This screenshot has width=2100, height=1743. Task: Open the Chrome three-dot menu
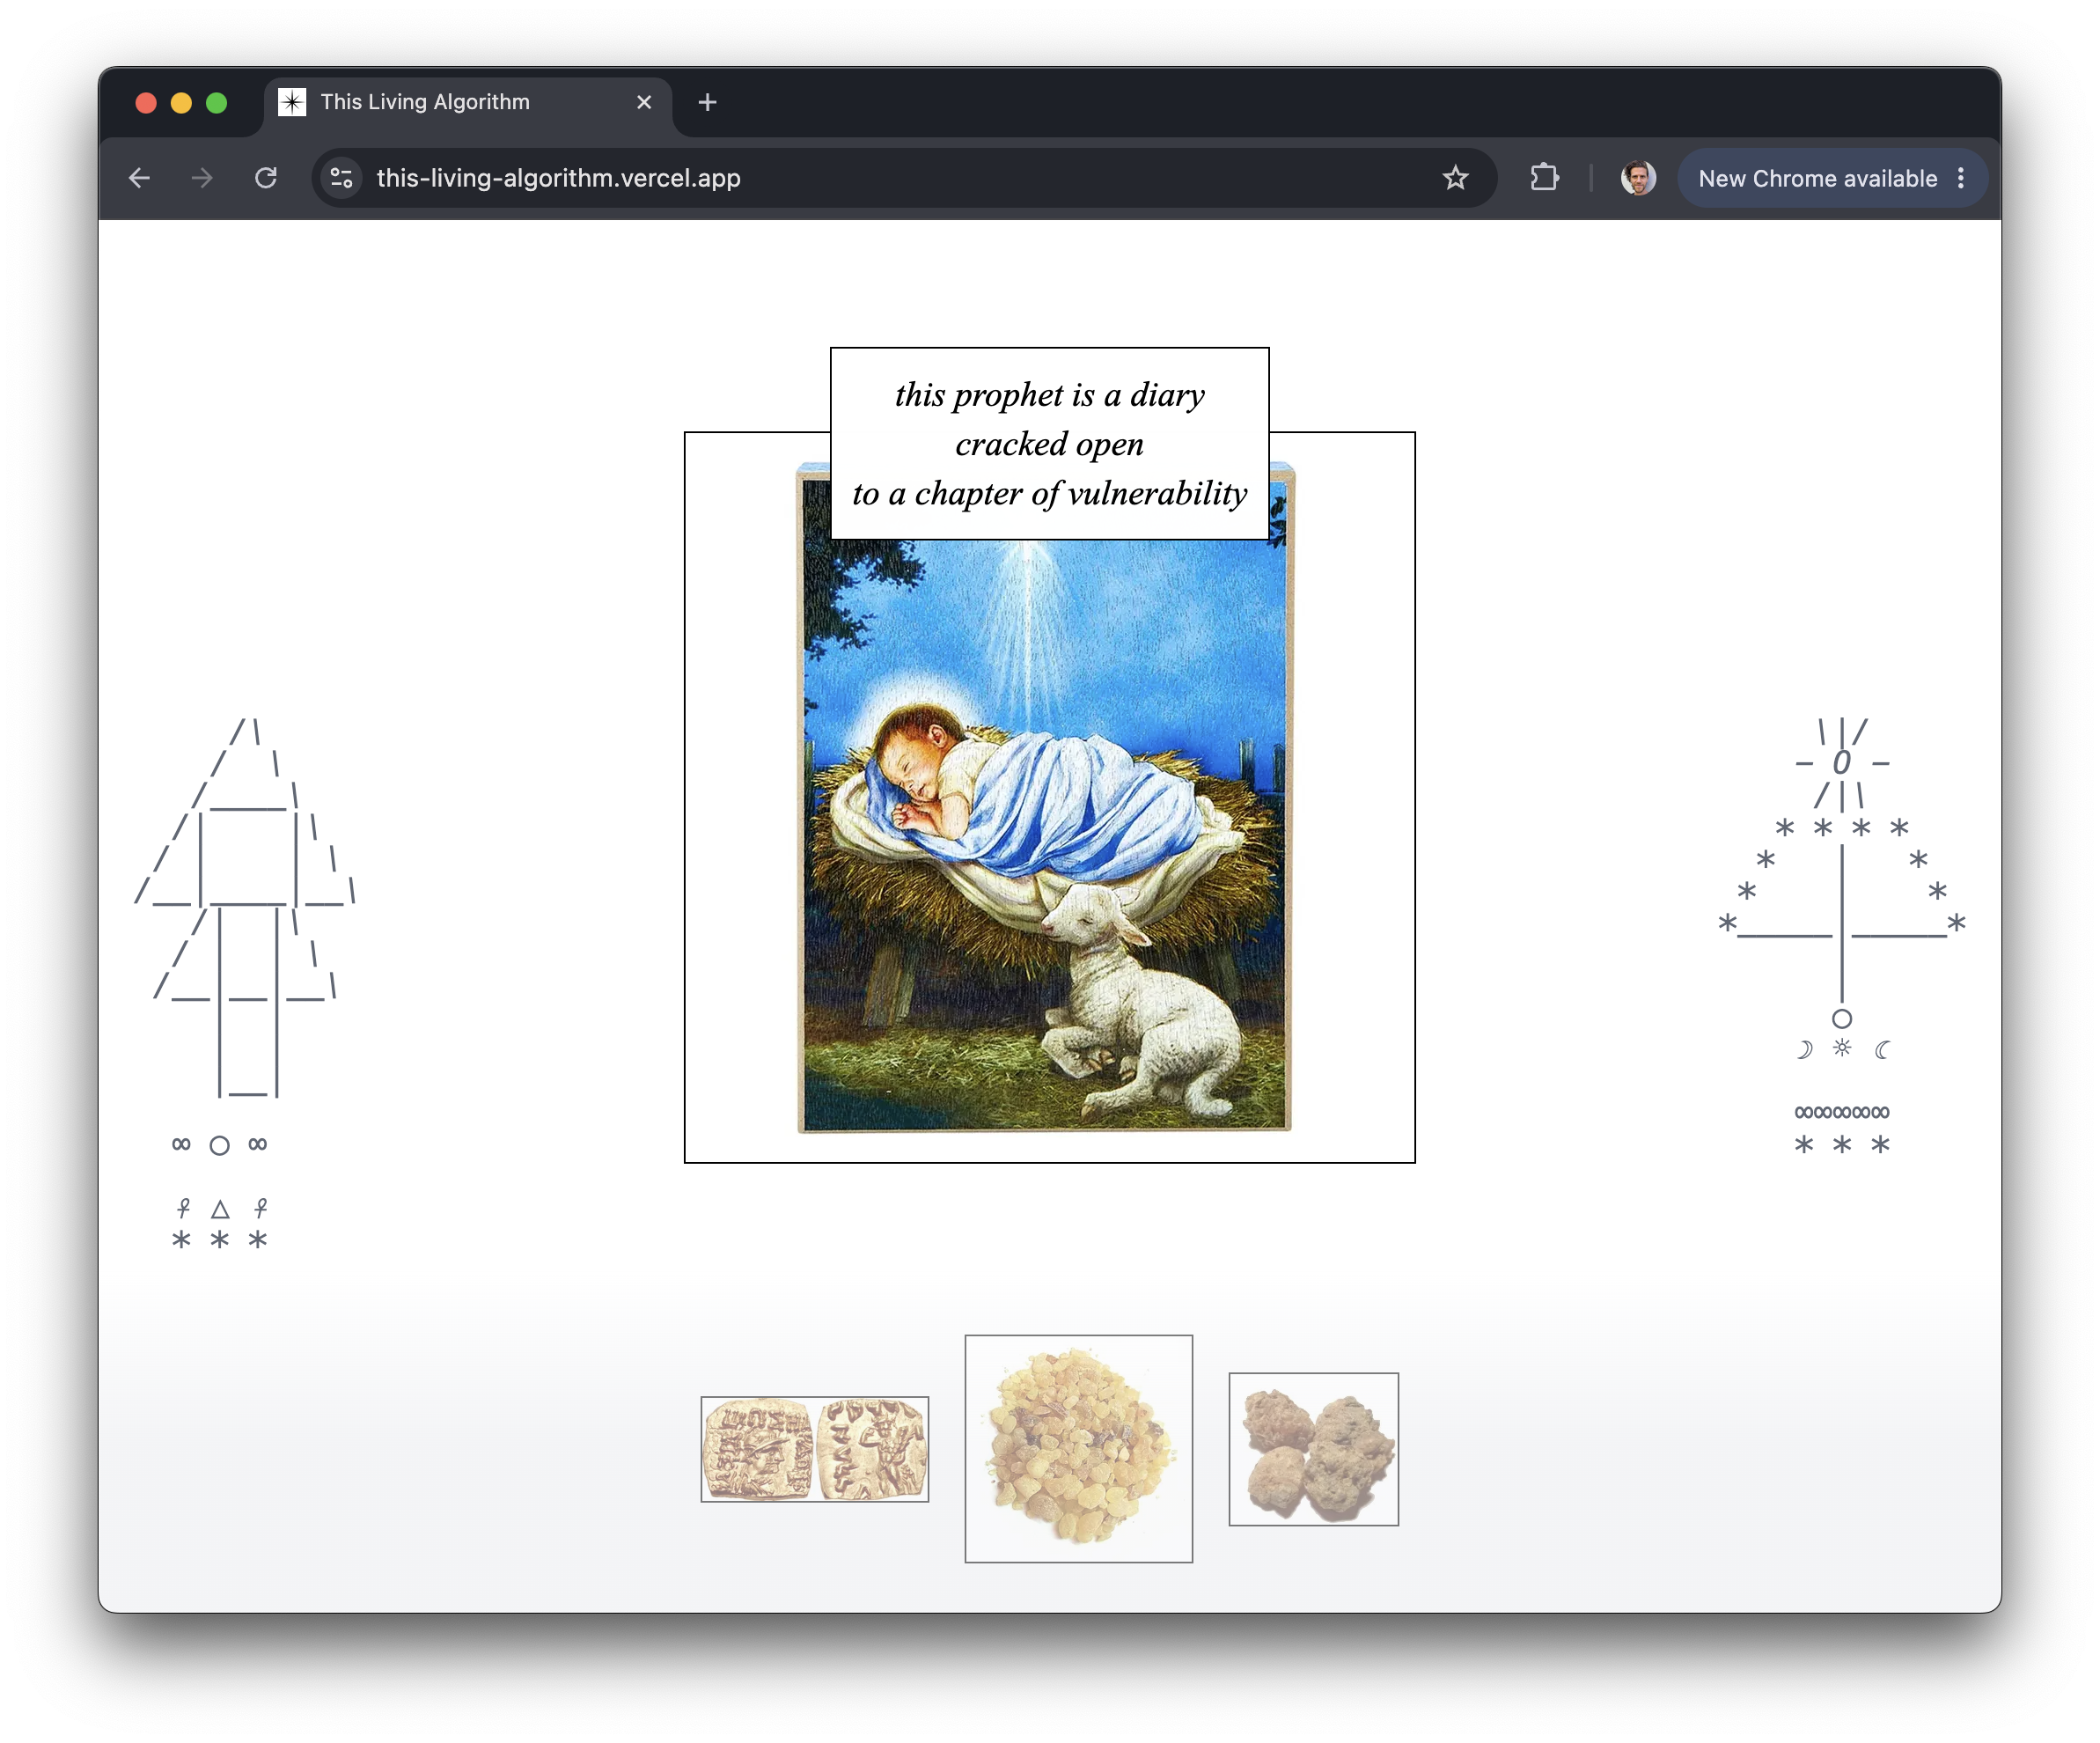pyautogui.click(x=1961, y=178)
